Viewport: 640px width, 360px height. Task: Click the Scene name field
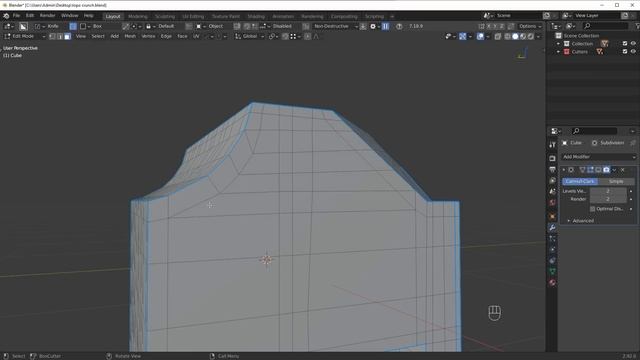[x=518, y=16]
